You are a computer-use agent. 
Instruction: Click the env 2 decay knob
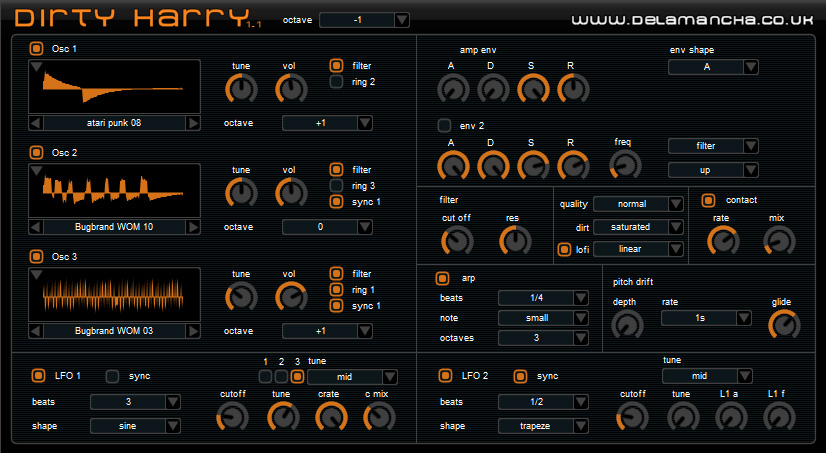click(493, 165)
